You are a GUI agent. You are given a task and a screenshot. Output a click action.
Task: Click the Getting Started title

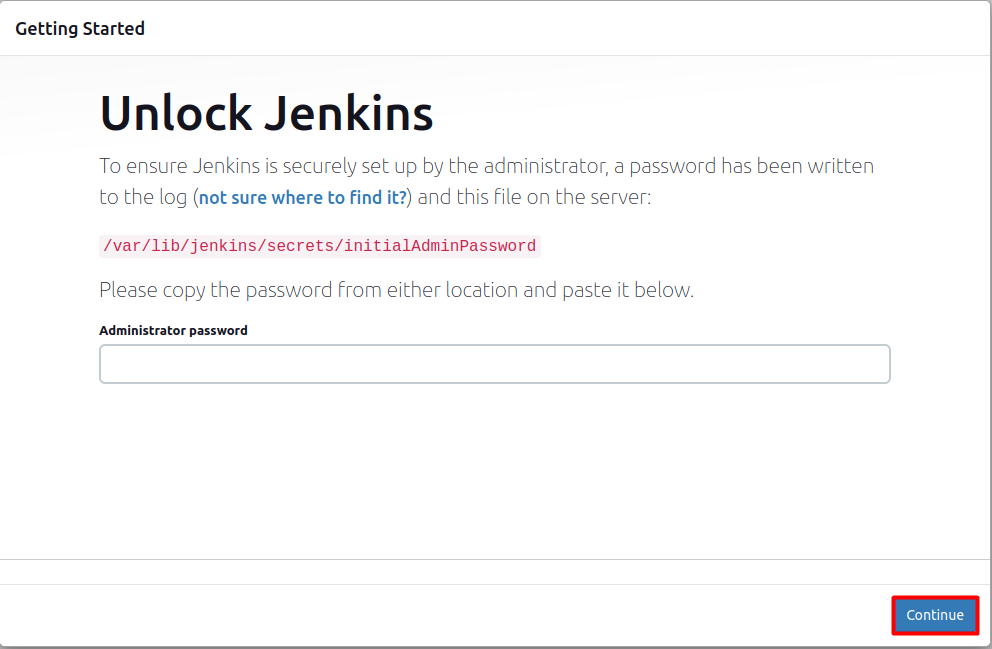tap(80, 28)
